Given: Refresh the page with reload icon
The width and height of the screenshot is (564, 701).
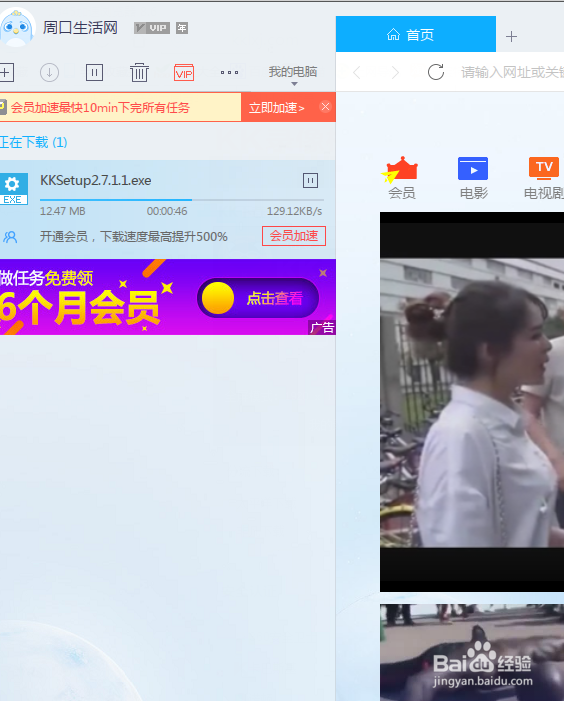Looking at the screenshot, I should pos(436,72).
